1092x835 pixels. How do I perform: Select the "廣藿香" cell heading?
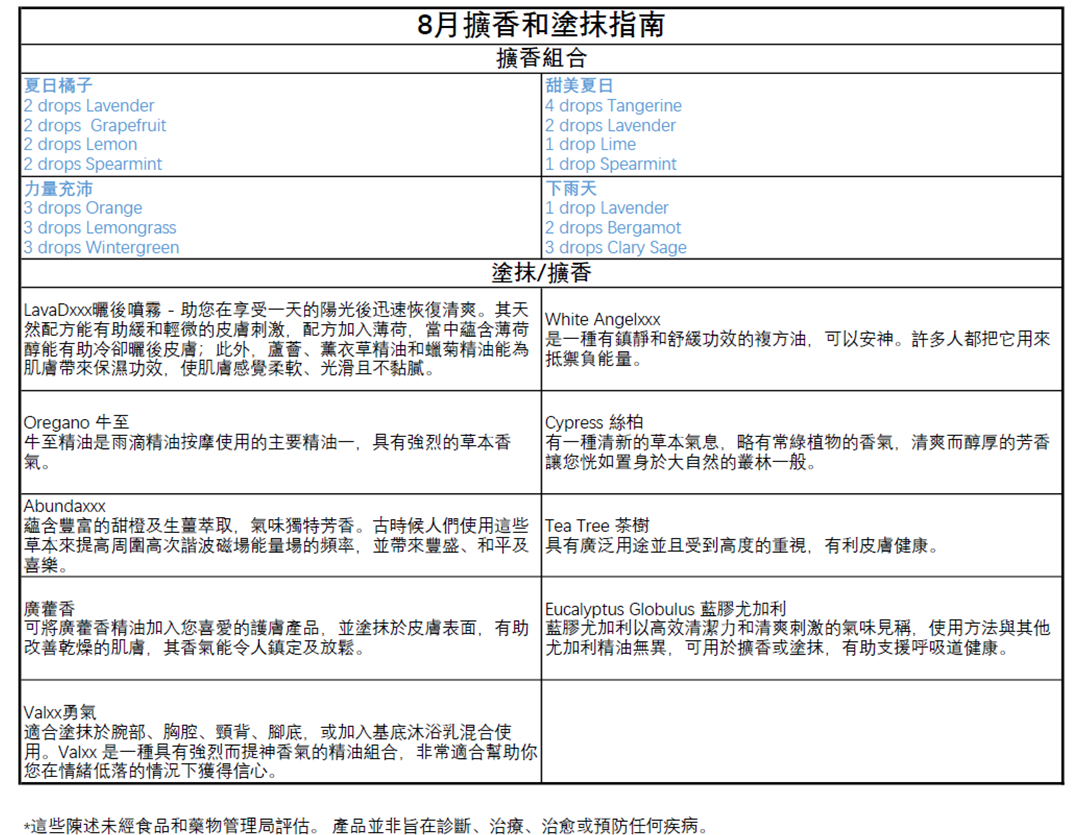pos(49,609)
